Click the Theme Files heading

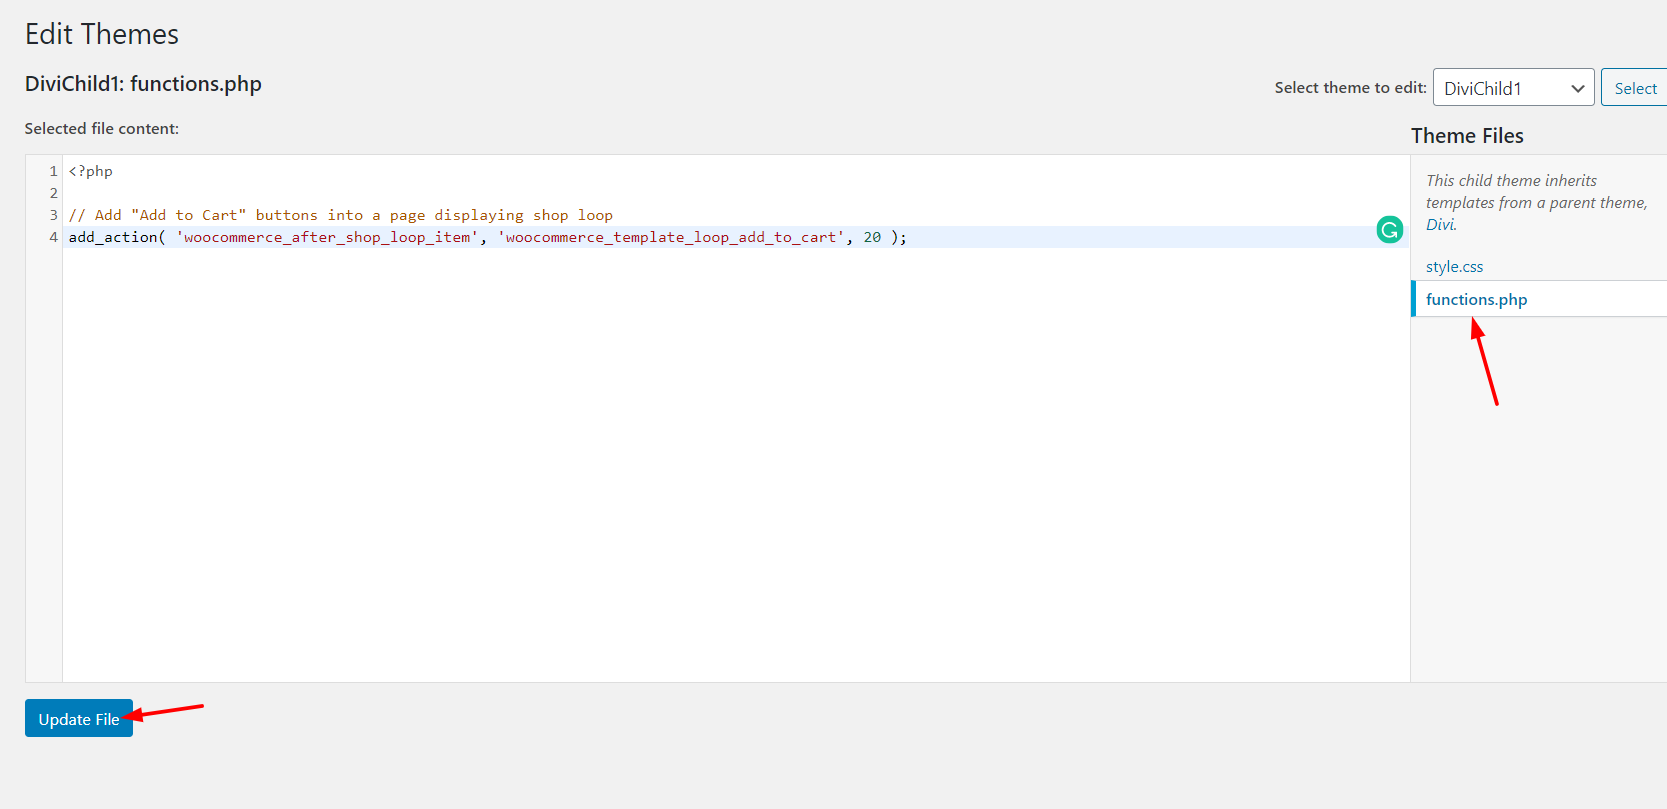coord(1467,136)
